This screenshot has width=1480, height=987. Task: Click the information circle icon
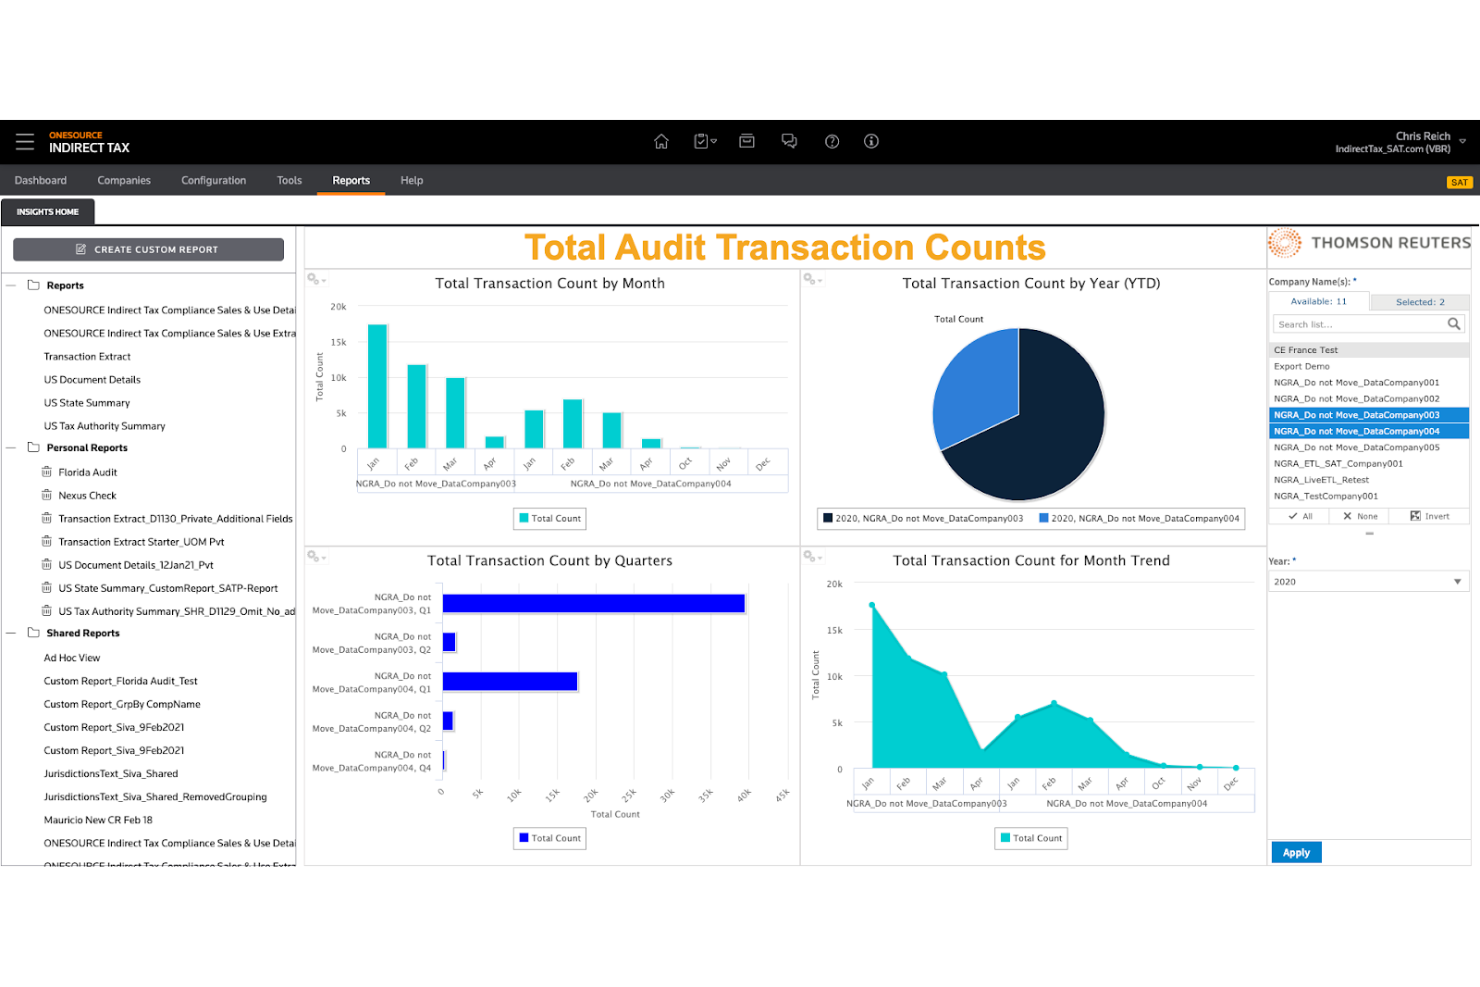pos(871,141)
